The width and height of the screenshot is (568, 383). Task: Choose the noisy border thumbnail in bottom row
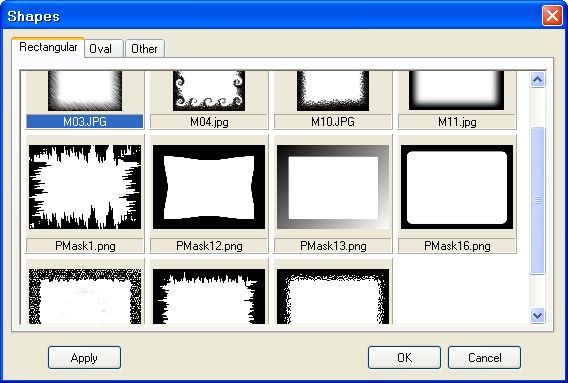click(x=85, y=296)
